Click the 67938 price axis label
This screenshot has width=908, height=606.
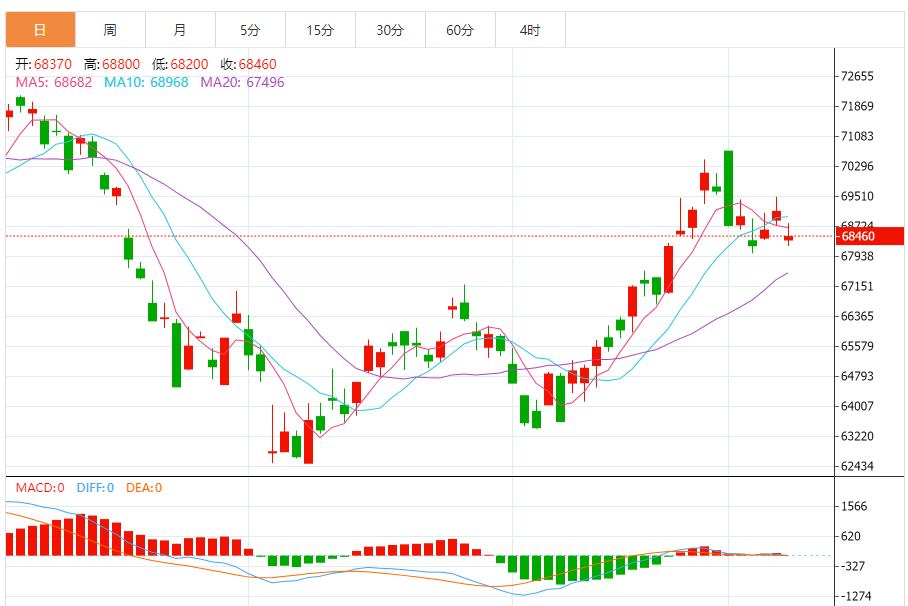click(857, 256)
